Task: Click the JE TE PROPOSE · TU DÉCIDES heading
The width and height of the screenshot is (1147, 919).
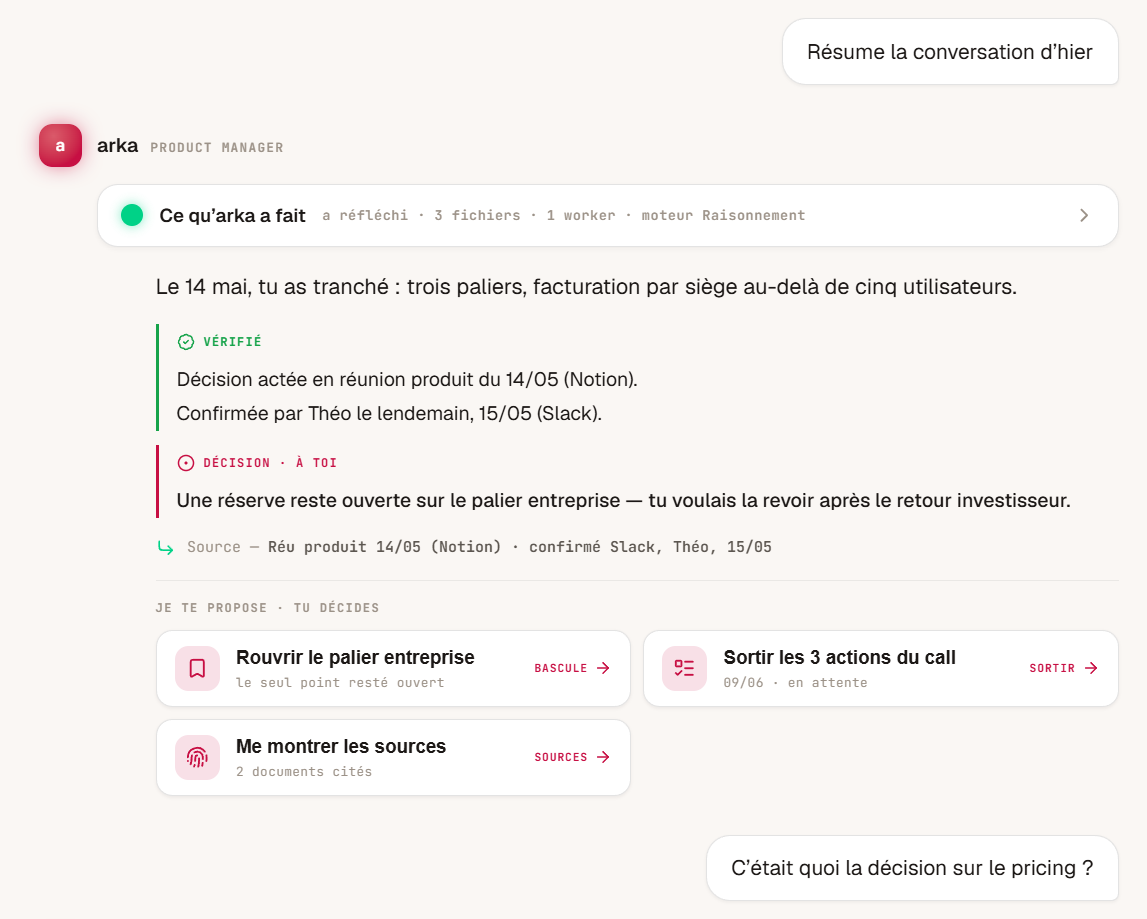Action: (267, 608)
